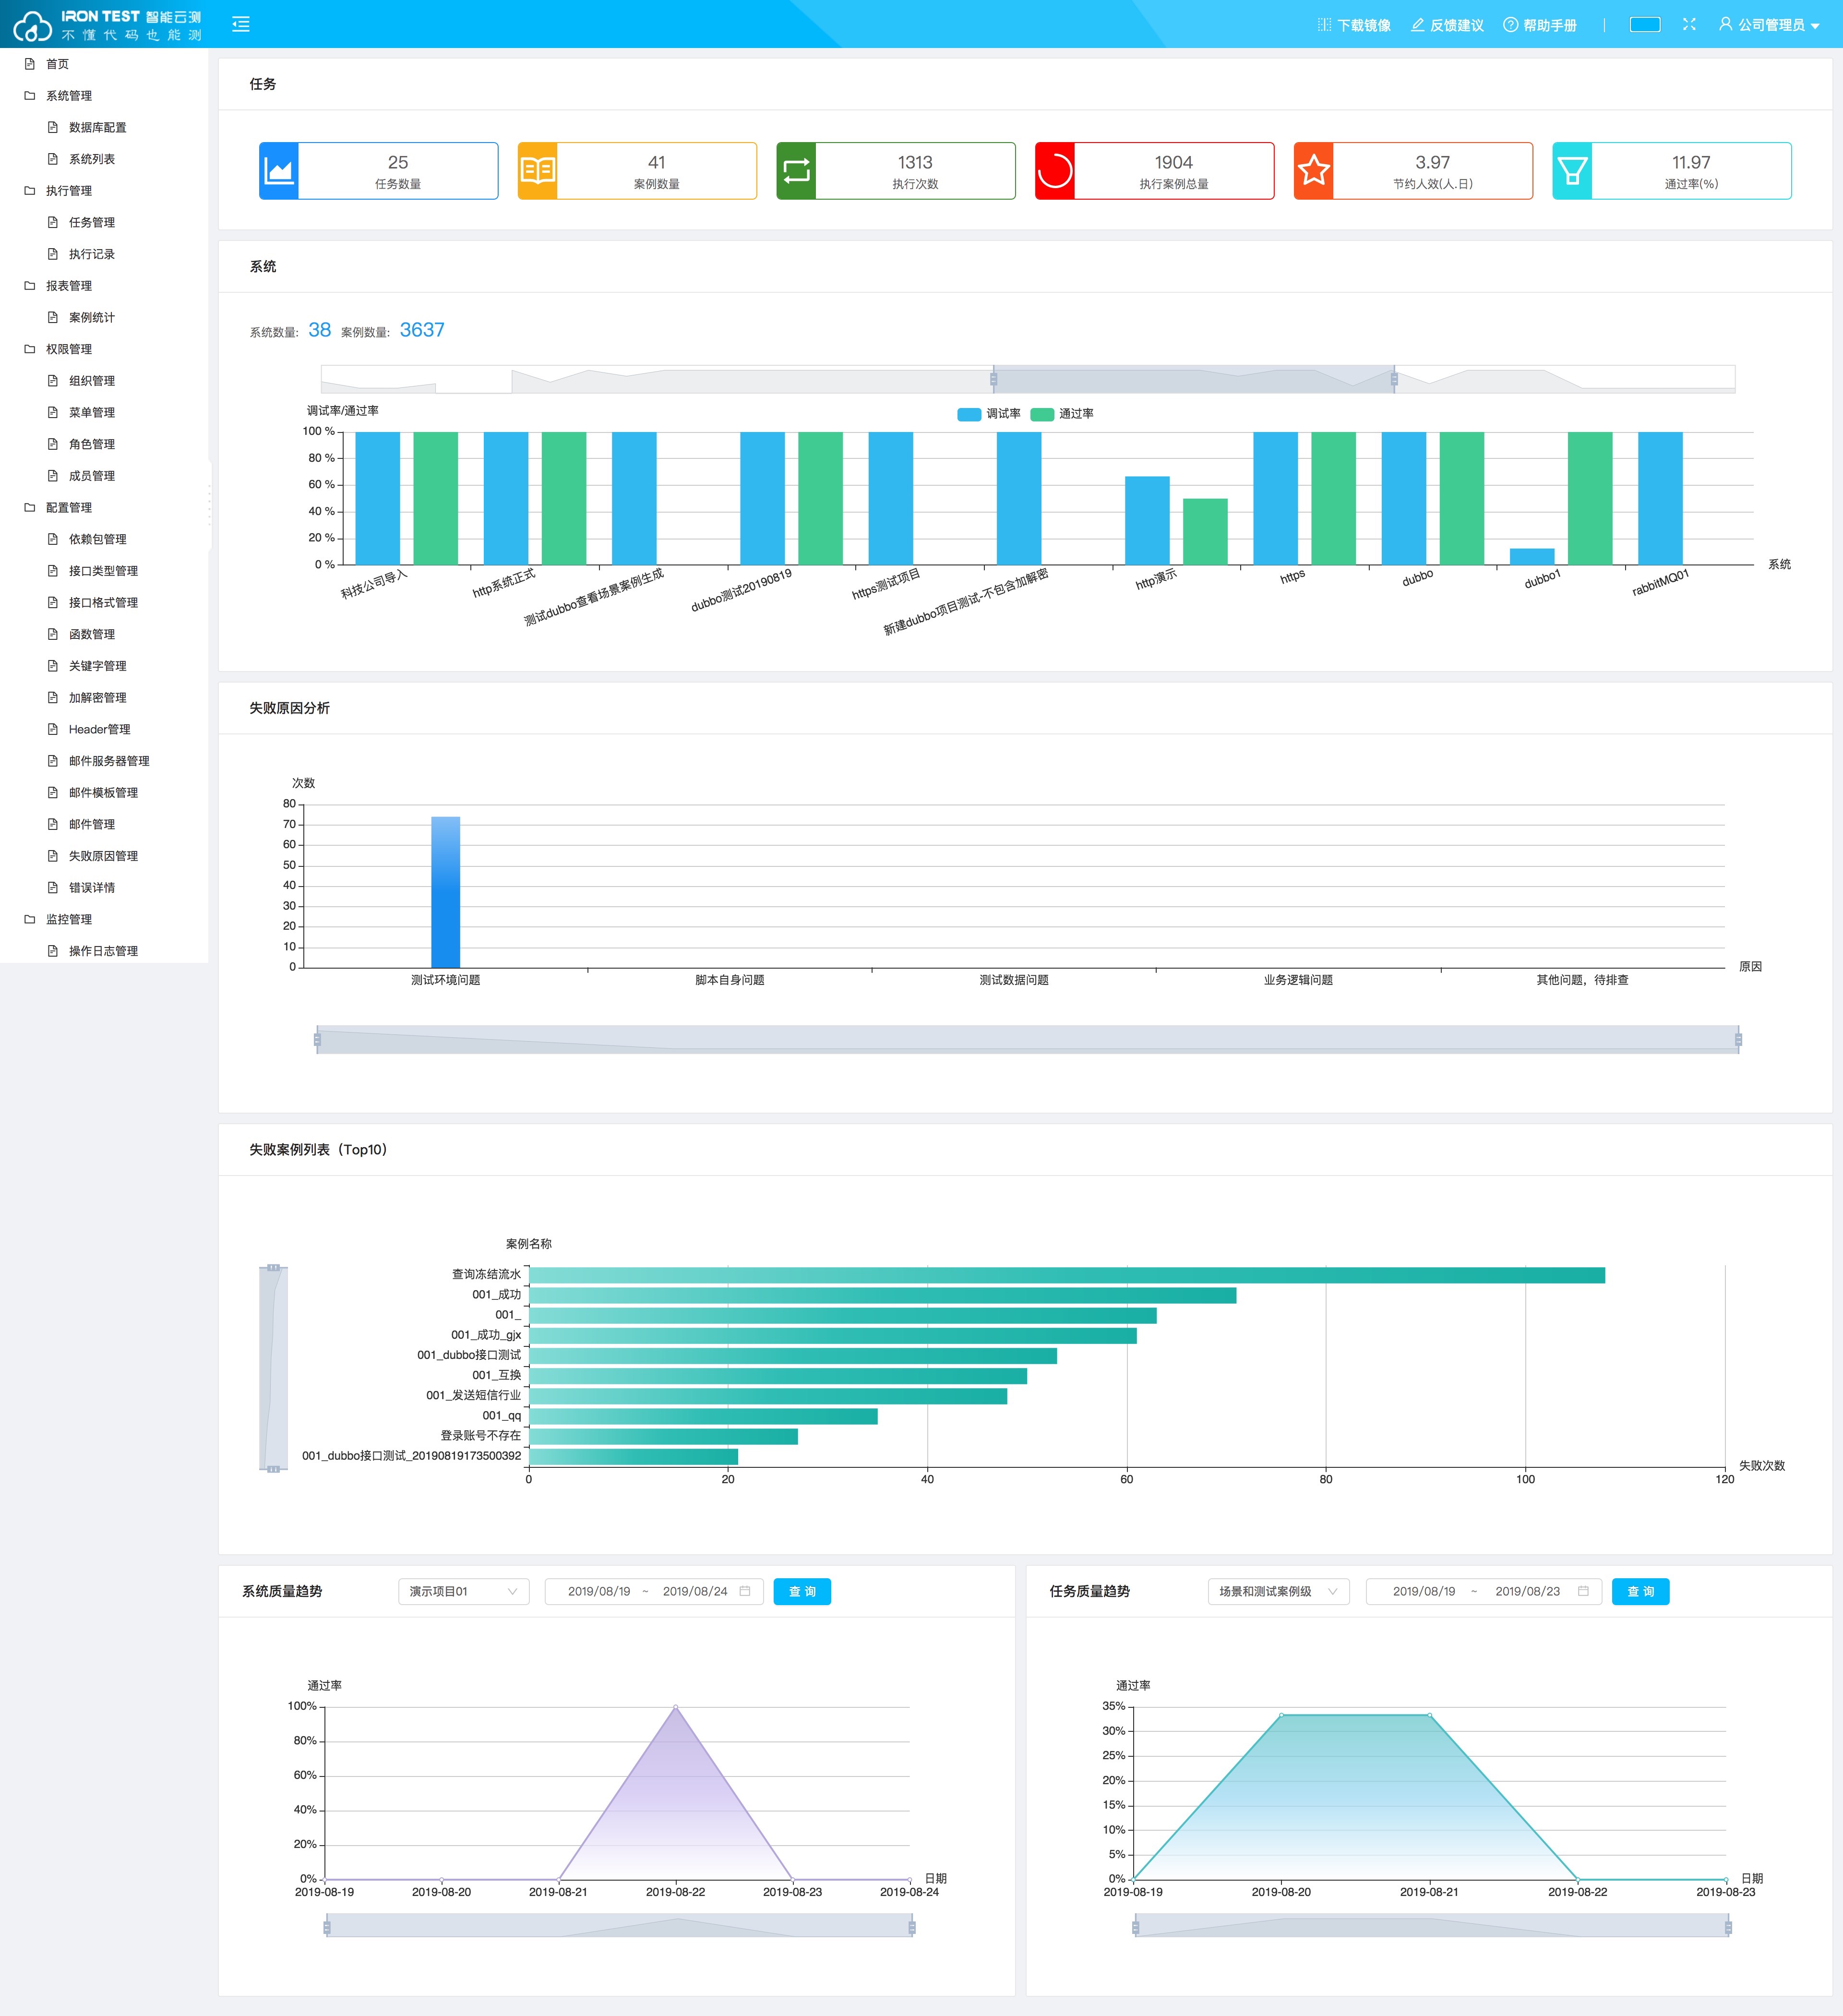
Task: Click the green loop icon on 执行次数 card
Action: pyautogui.click(x=796, y=171)
